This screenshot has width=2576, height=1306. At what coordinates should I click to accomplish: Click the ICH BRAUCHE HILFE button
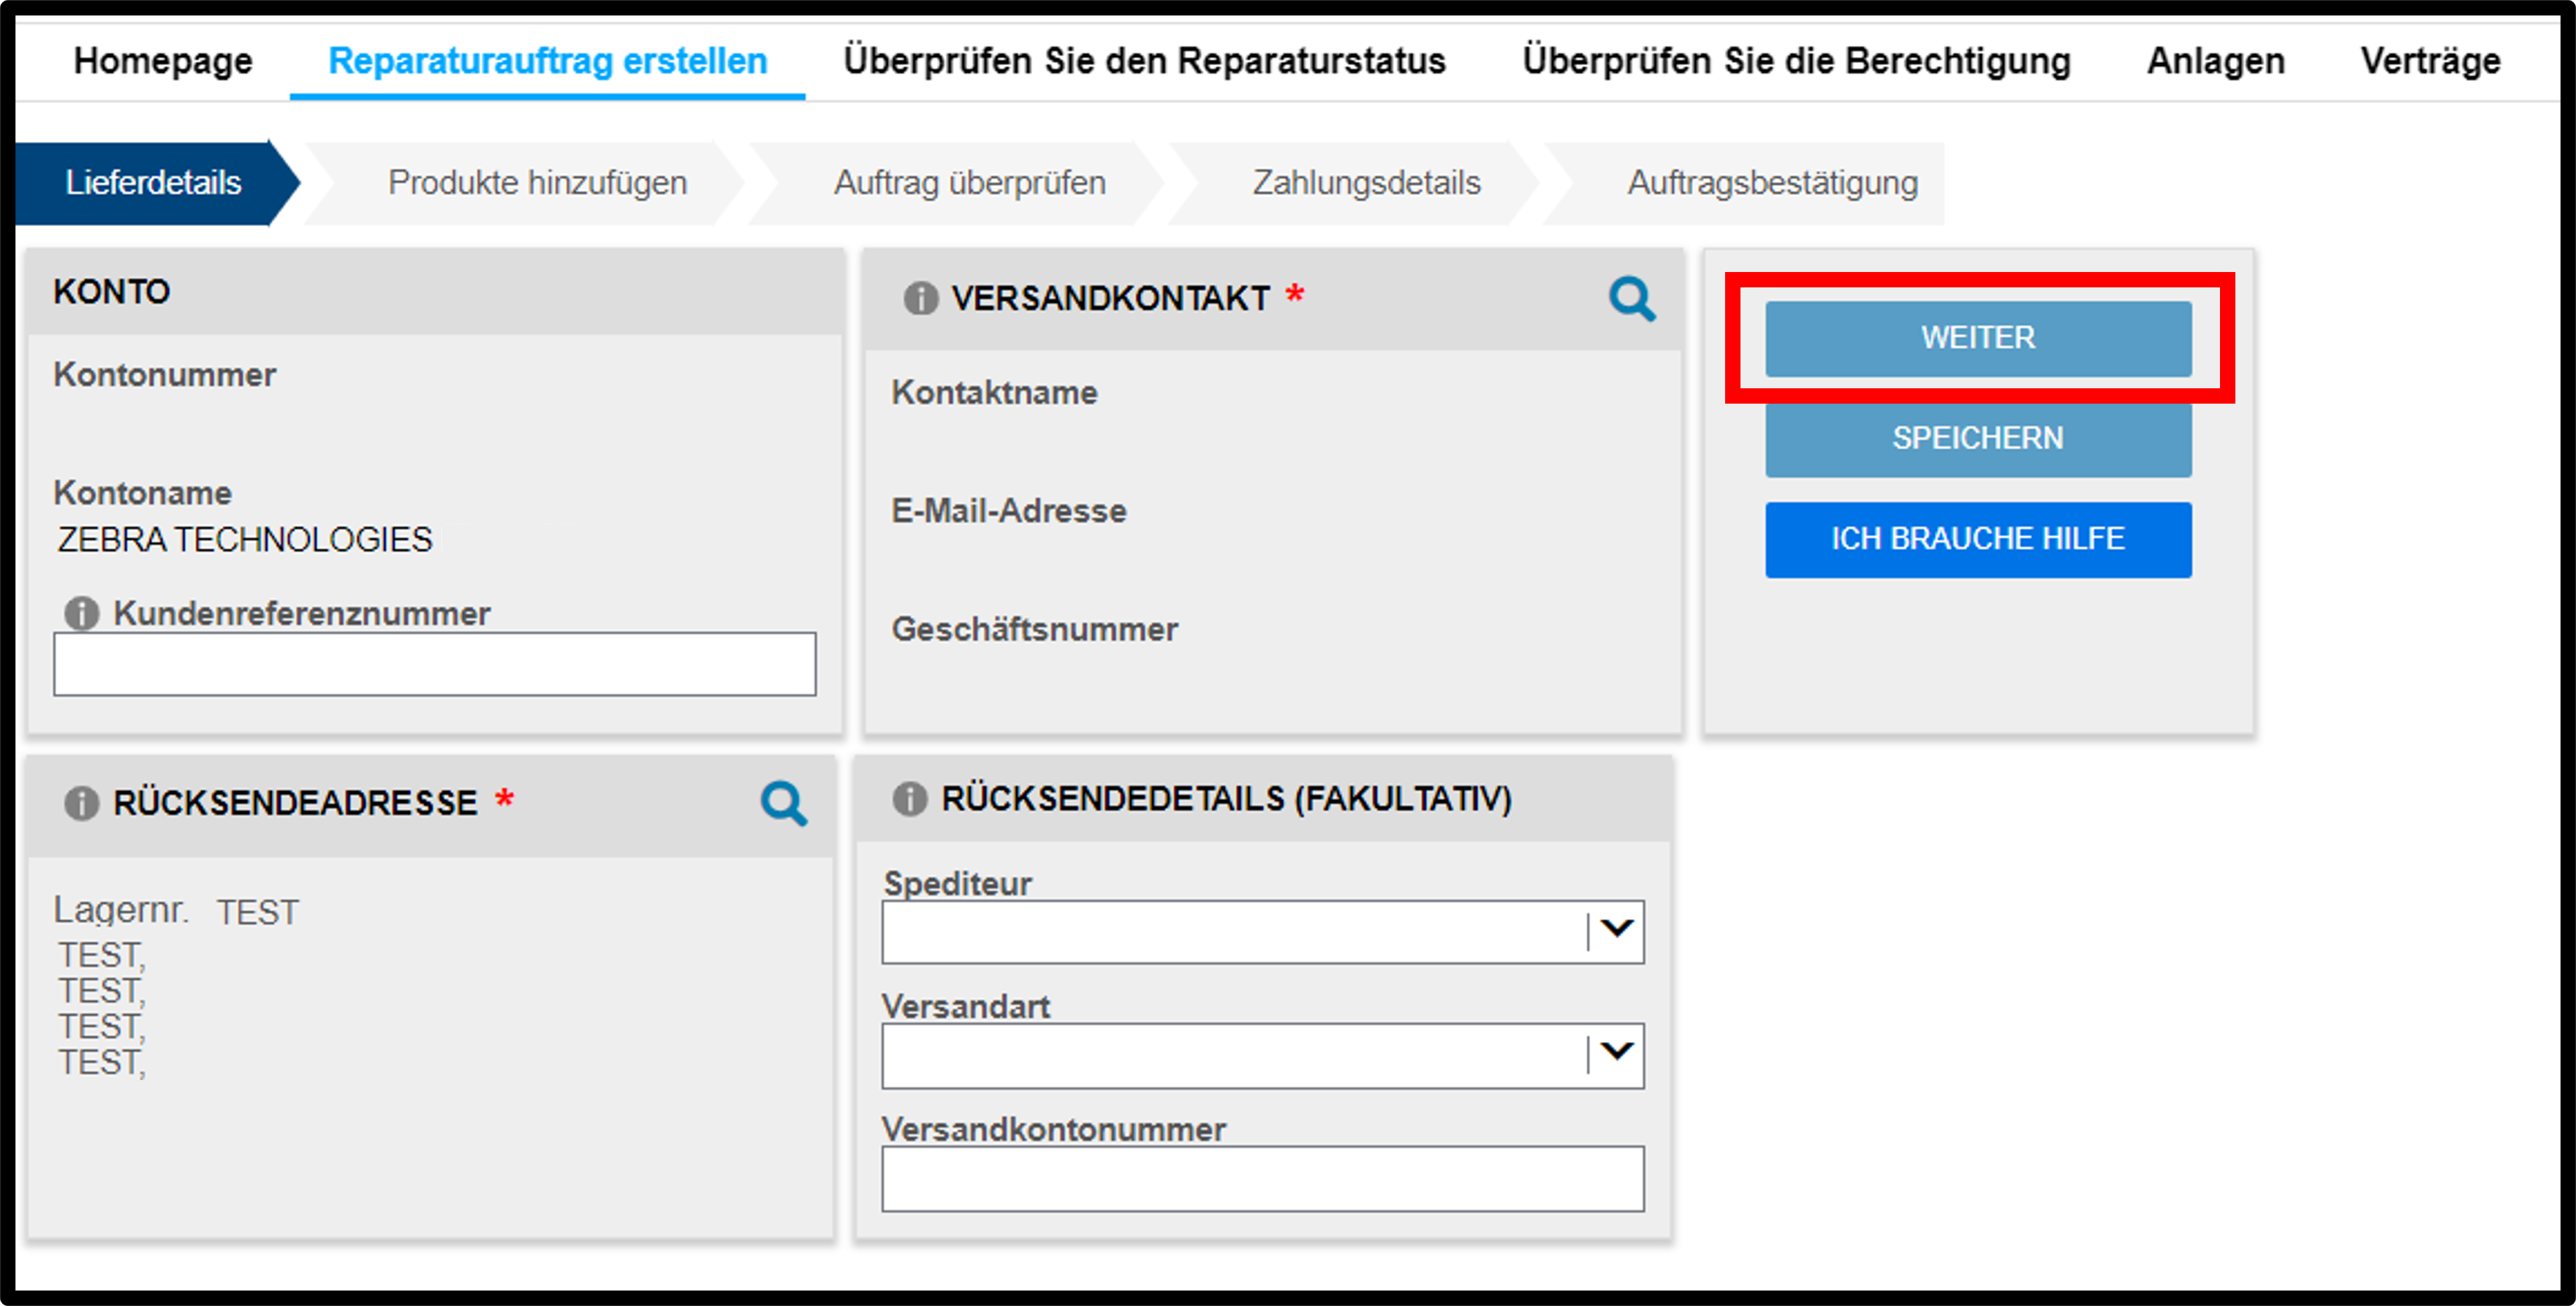pyautogui.click(x=1978, y=539)
